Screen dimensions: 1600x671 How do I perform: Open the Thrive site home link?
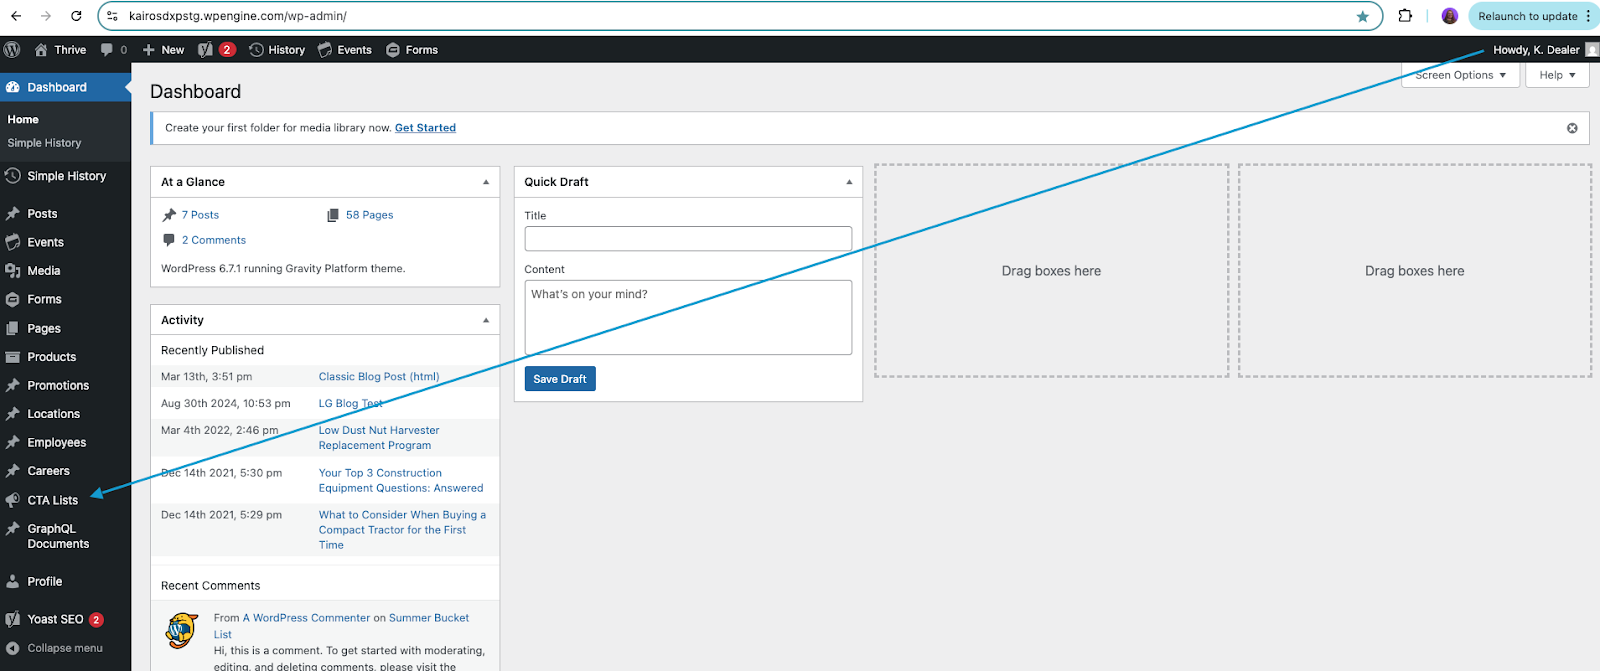60,49
